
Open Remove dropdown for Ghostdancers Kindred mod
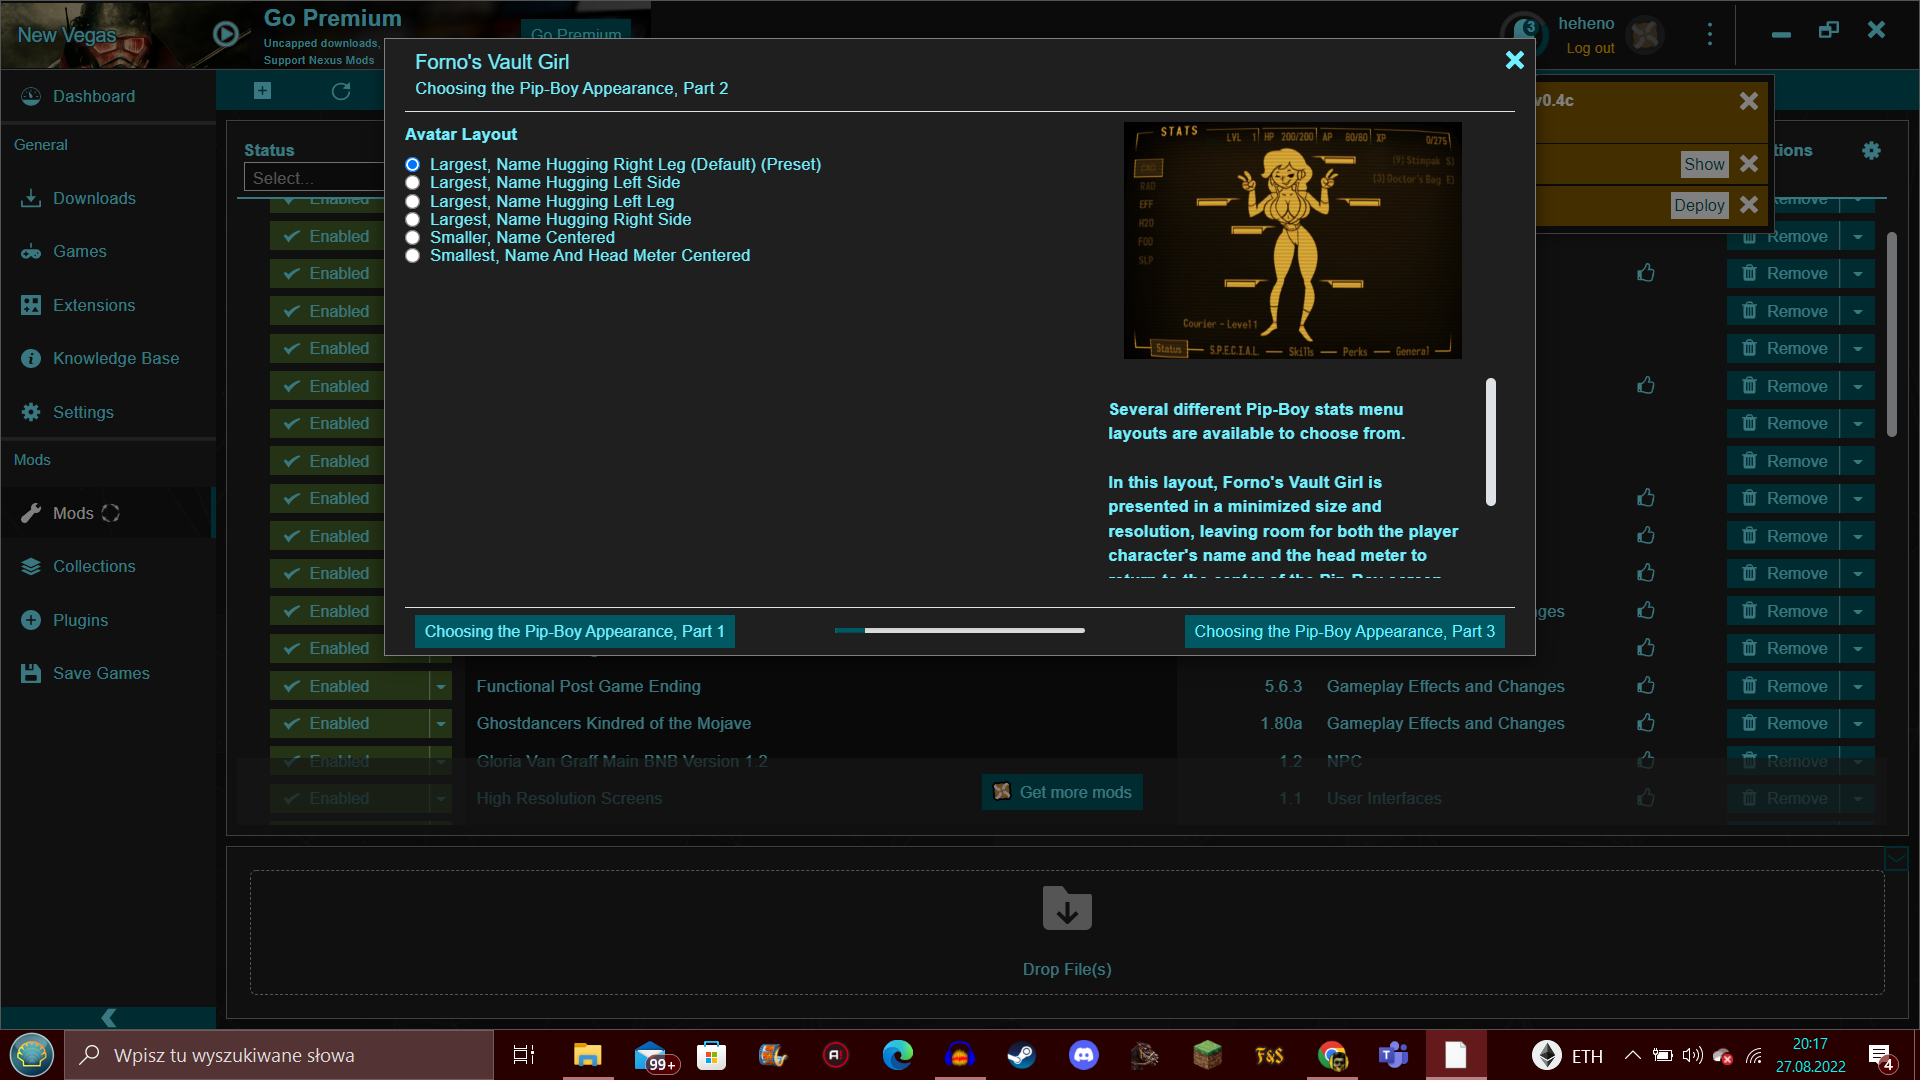pyautogui.click(x=1858, y=723)
